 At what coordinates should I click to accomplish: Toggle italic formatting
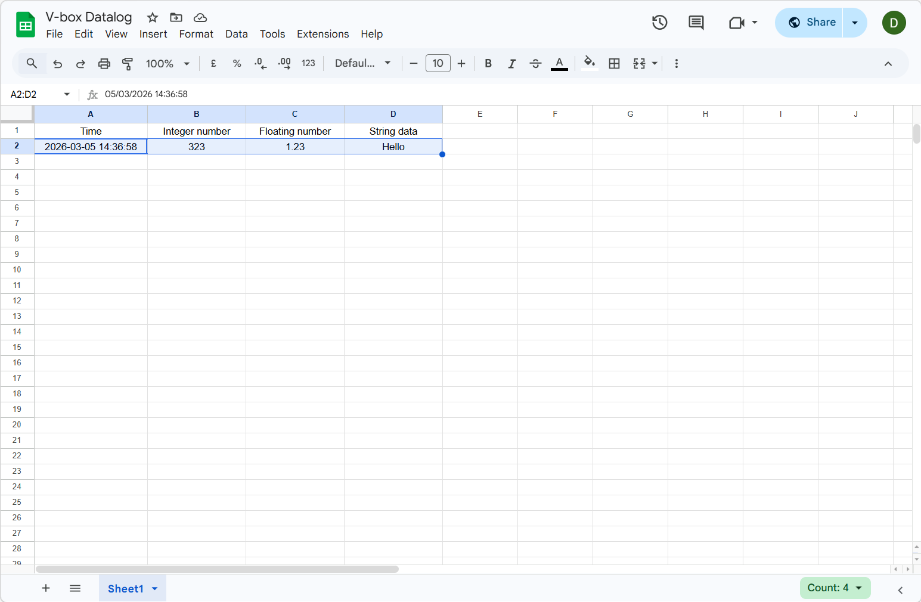[x=512, y=63]
